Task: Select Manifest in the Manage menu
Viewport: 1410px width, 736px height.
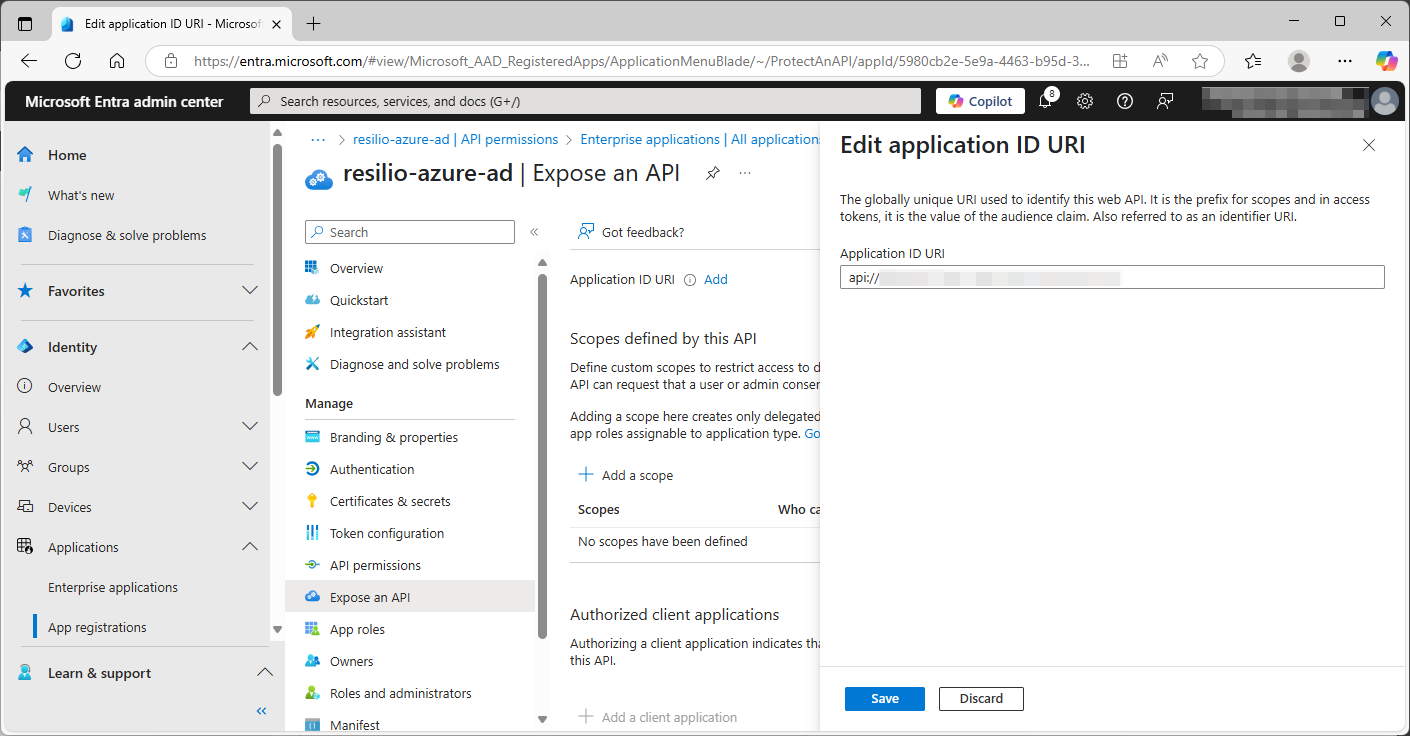Action: coord(354,724)
